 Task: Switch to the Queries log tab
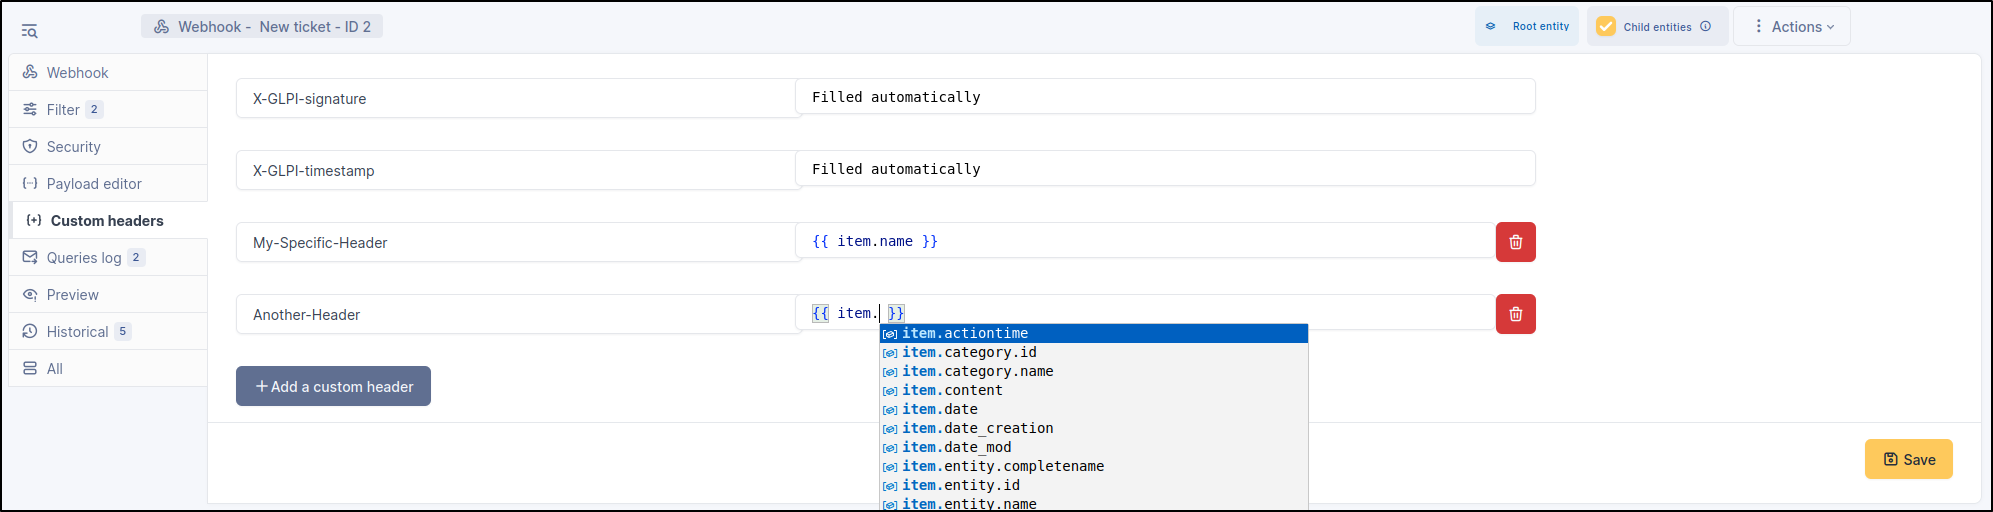84,258
